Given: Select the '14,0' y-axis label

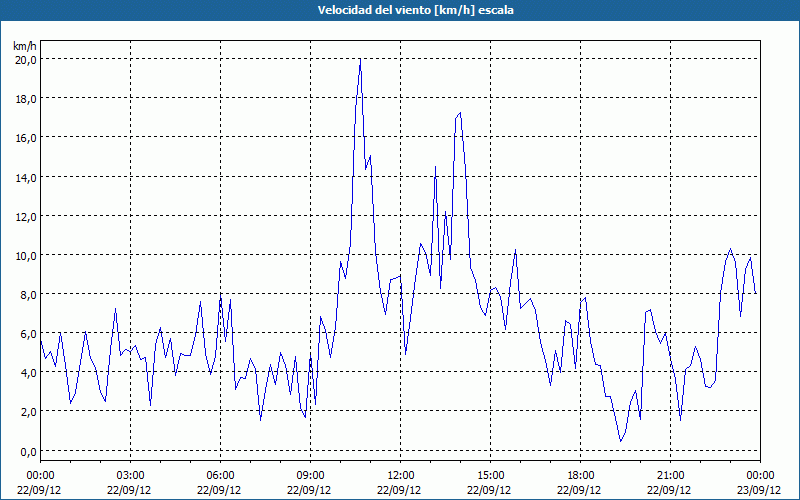Looking at the screenshot, I should pos(26,177).
